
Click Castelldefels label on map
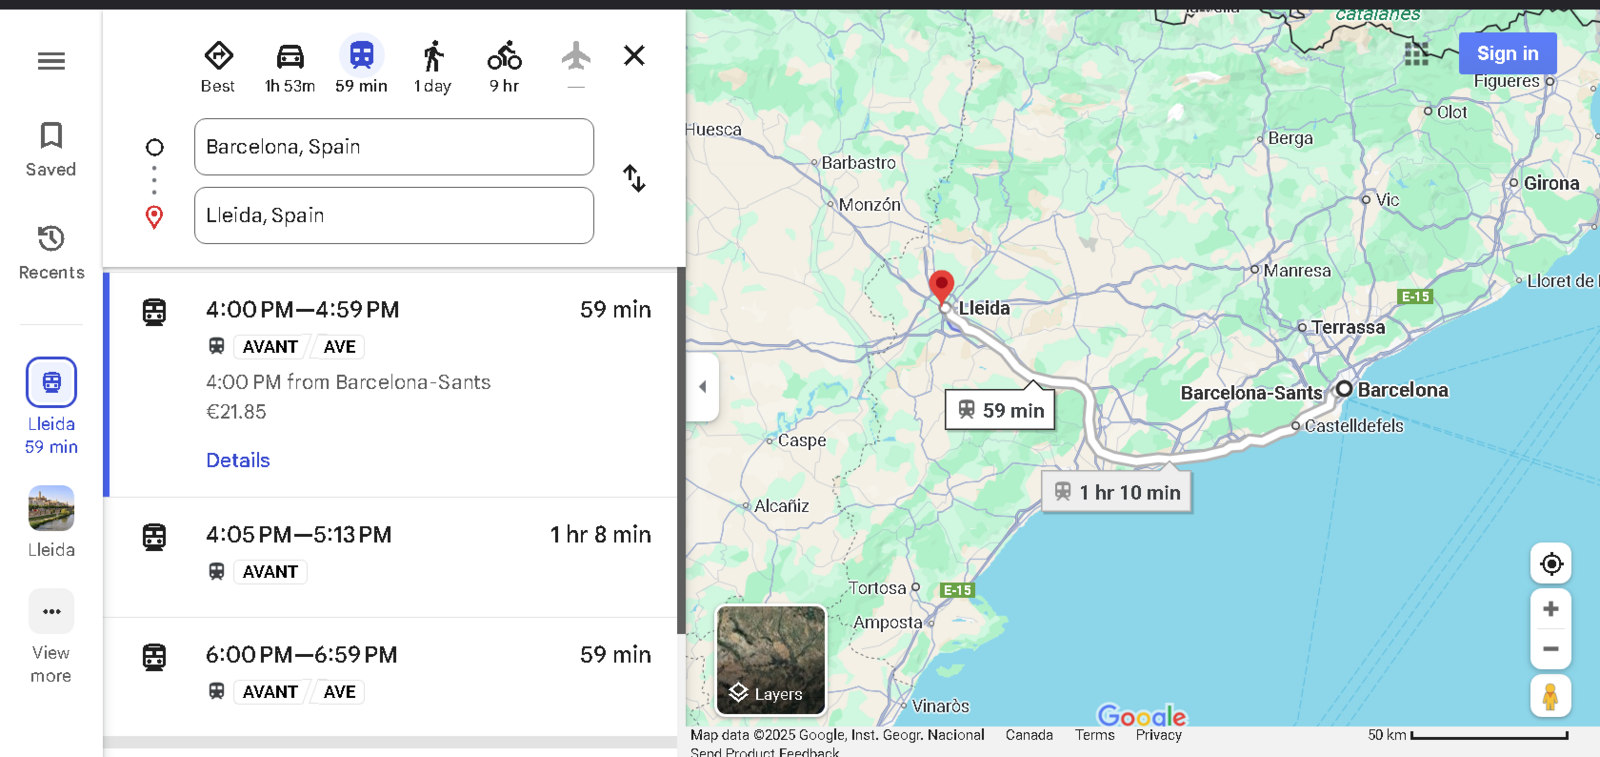click(x=1354, y=426)
